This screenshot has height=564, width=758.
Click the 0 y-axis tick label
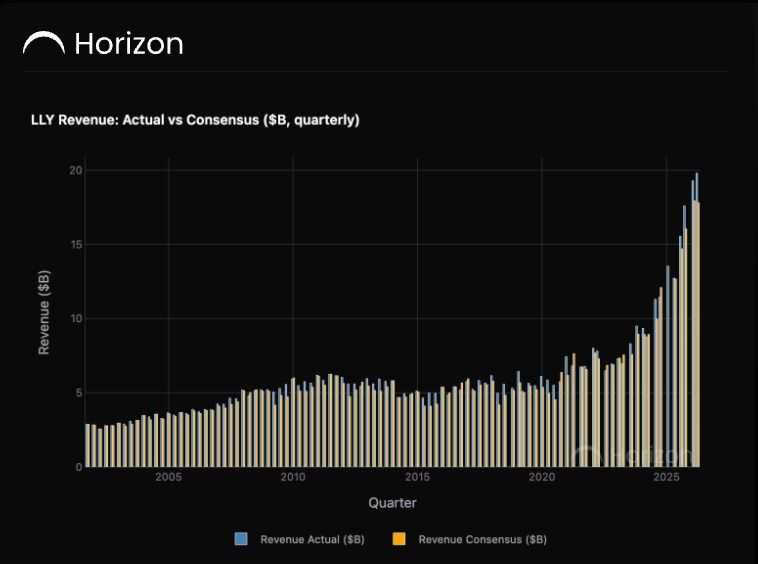(79, 467)
